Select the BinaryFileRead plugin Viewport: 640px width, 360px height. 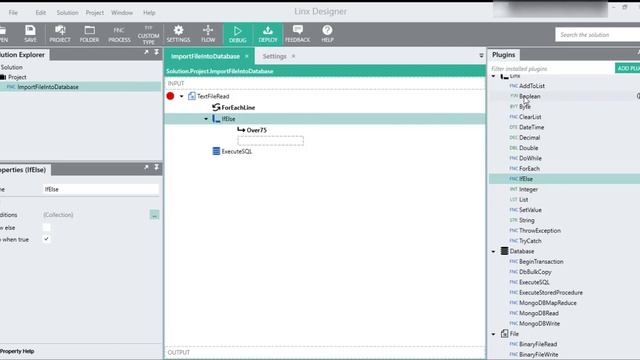click(538, 344)
